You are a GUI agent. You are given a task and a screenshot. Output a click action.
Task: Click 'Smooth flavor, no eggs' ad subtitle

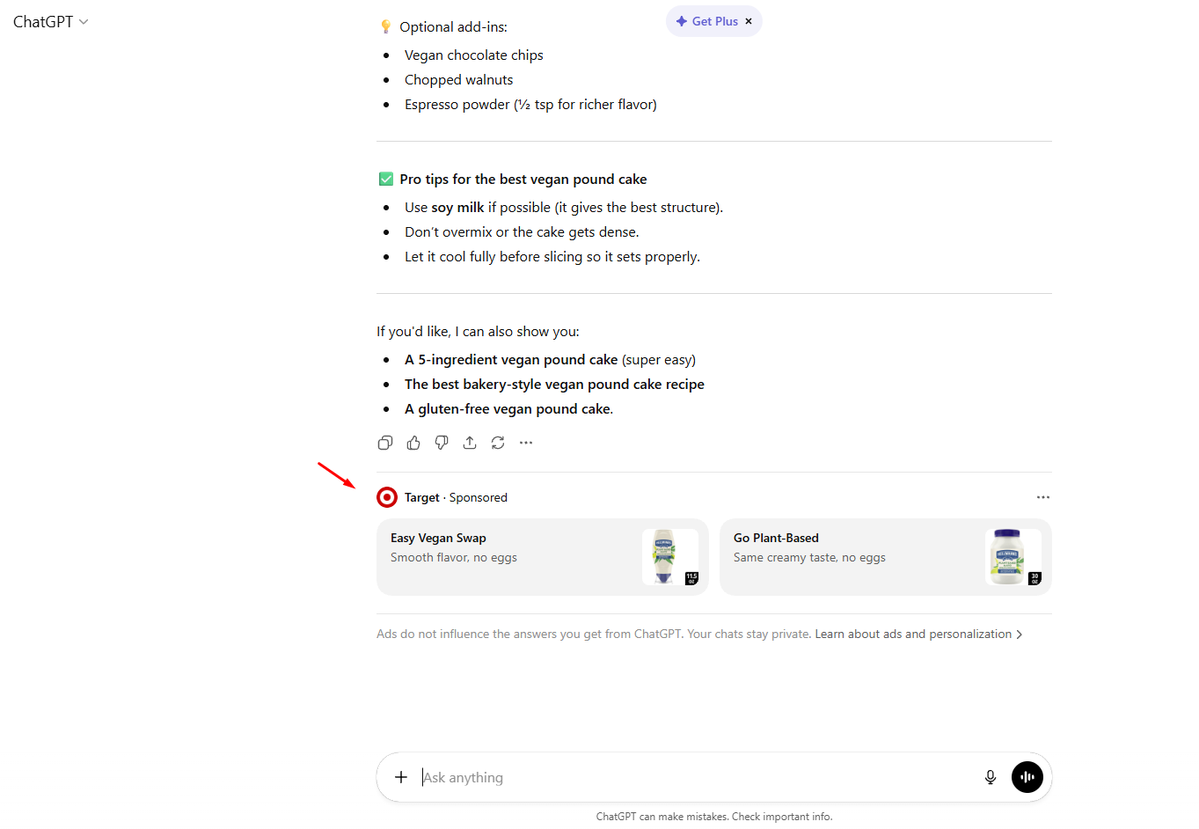click(453, 558)
